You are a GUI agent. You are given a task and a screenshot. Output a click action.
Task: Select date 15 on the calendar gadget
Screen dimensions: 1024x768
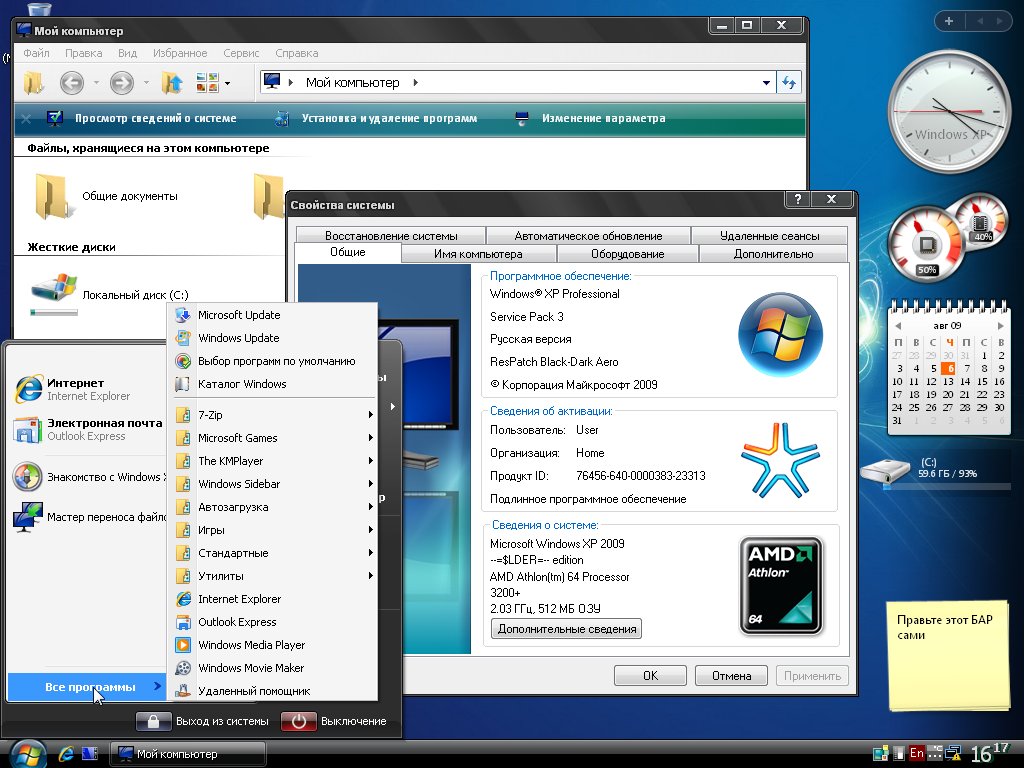coord(982,381)
